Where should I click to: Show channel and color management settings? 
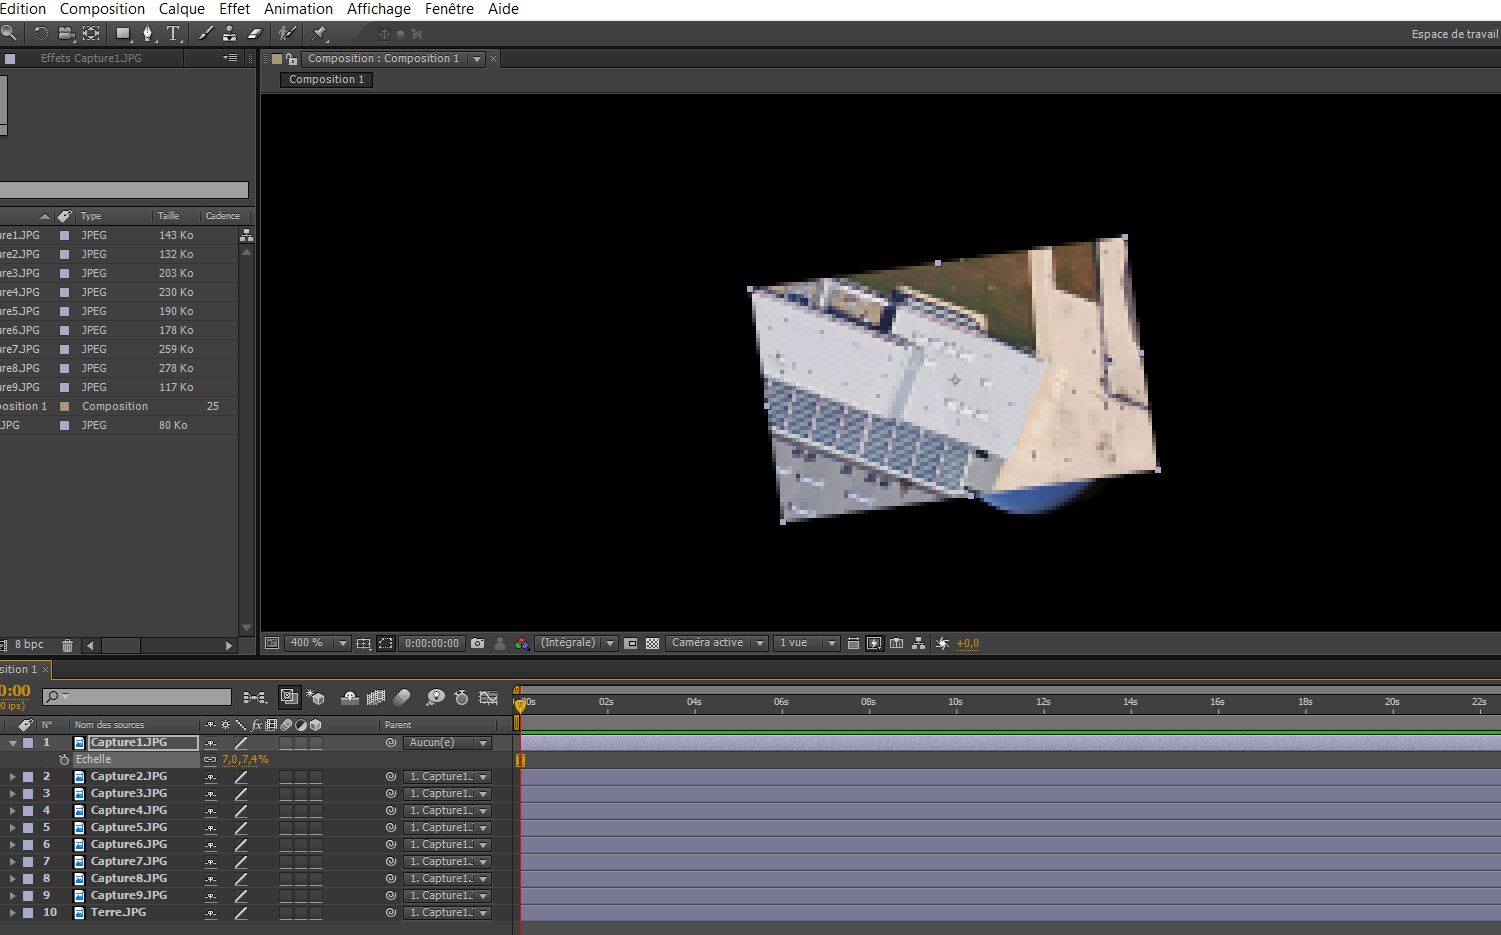point(521,643)
